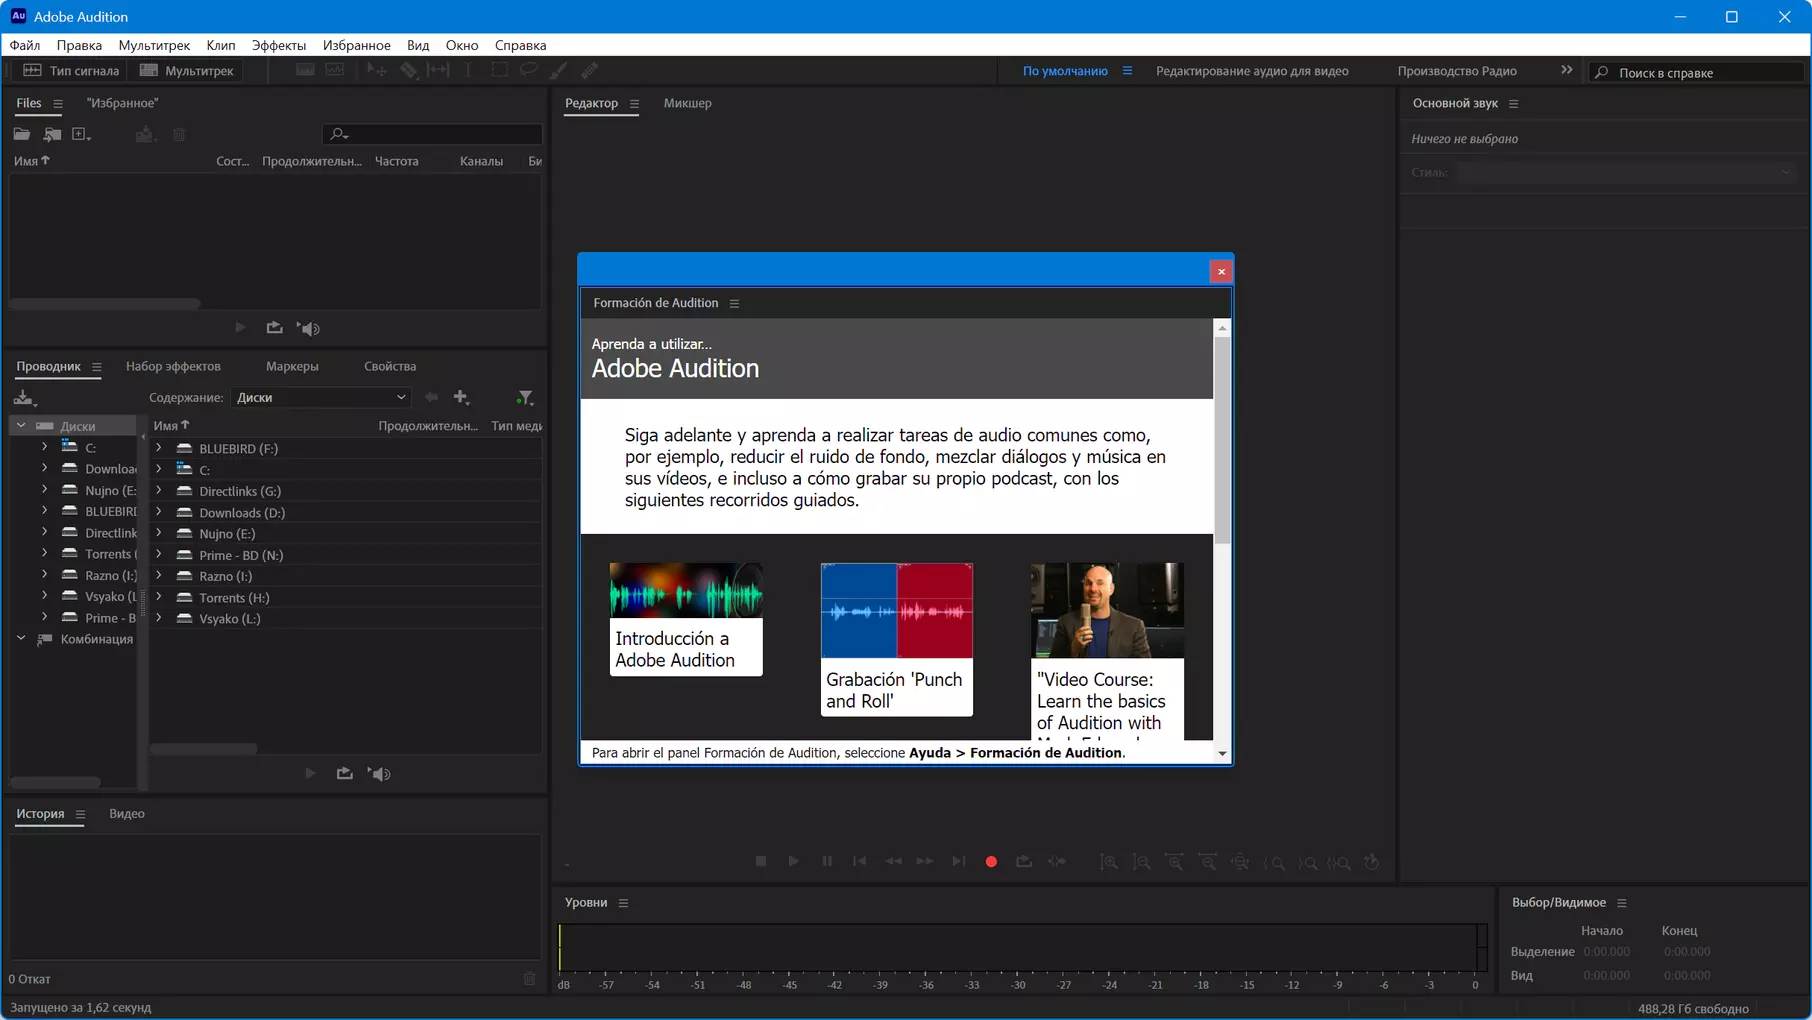1812x1020 pixels.
Task: Click the scrollbar in the Formación dialog
Action: click(x=1222, y=440)
